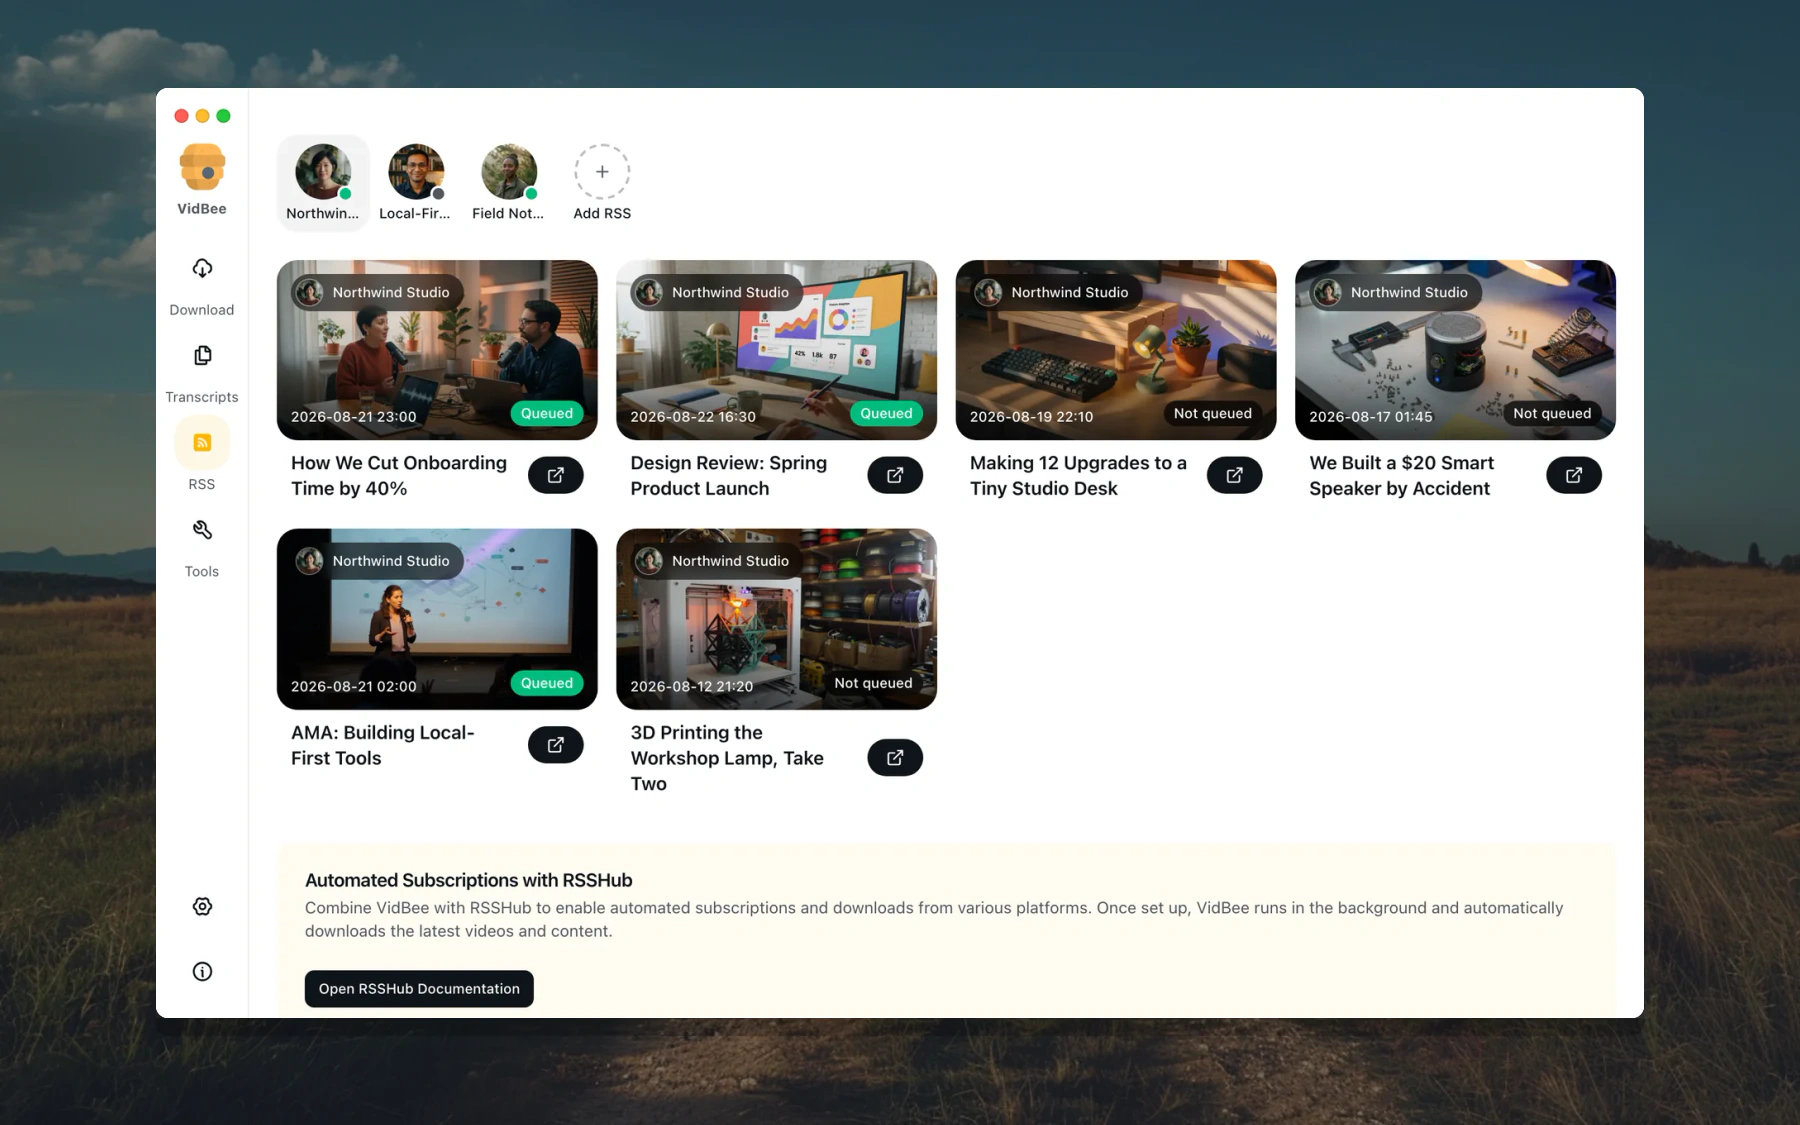Click Northwind Studio chip on AMA card
The width and height of the screenshot is (1800, 1125).
pyautogui.click(x=377, y=561)
